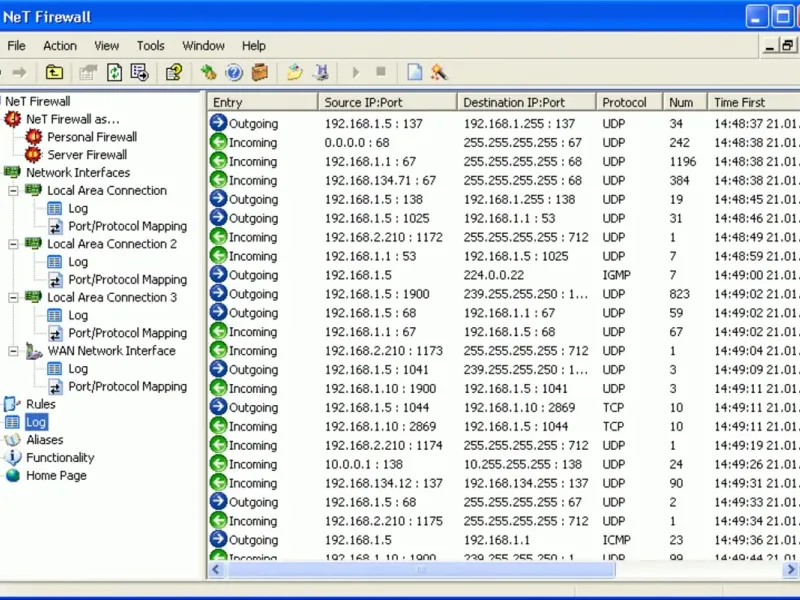Open the Window menu

[204, 46]
